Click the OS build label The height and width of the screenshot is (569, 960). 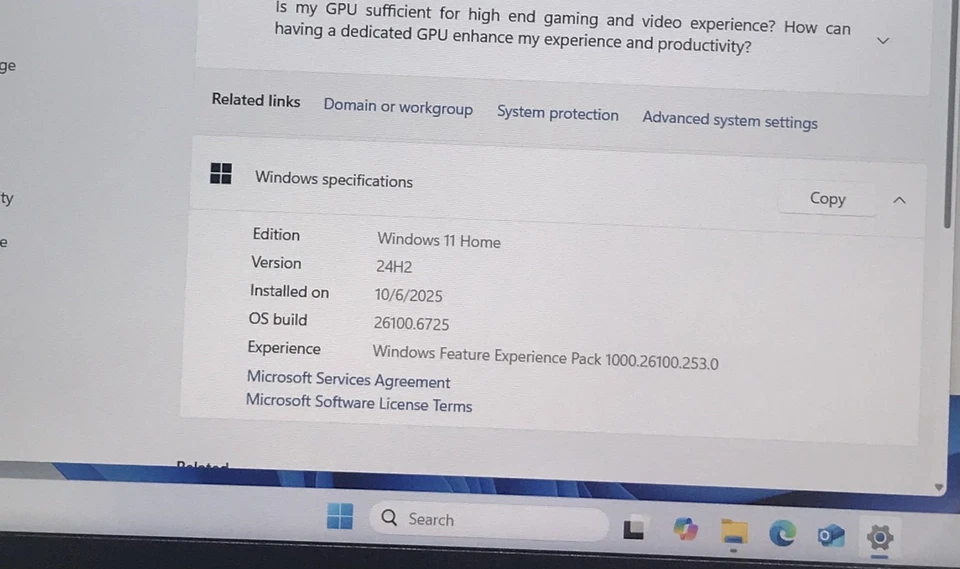coord(278,319)
